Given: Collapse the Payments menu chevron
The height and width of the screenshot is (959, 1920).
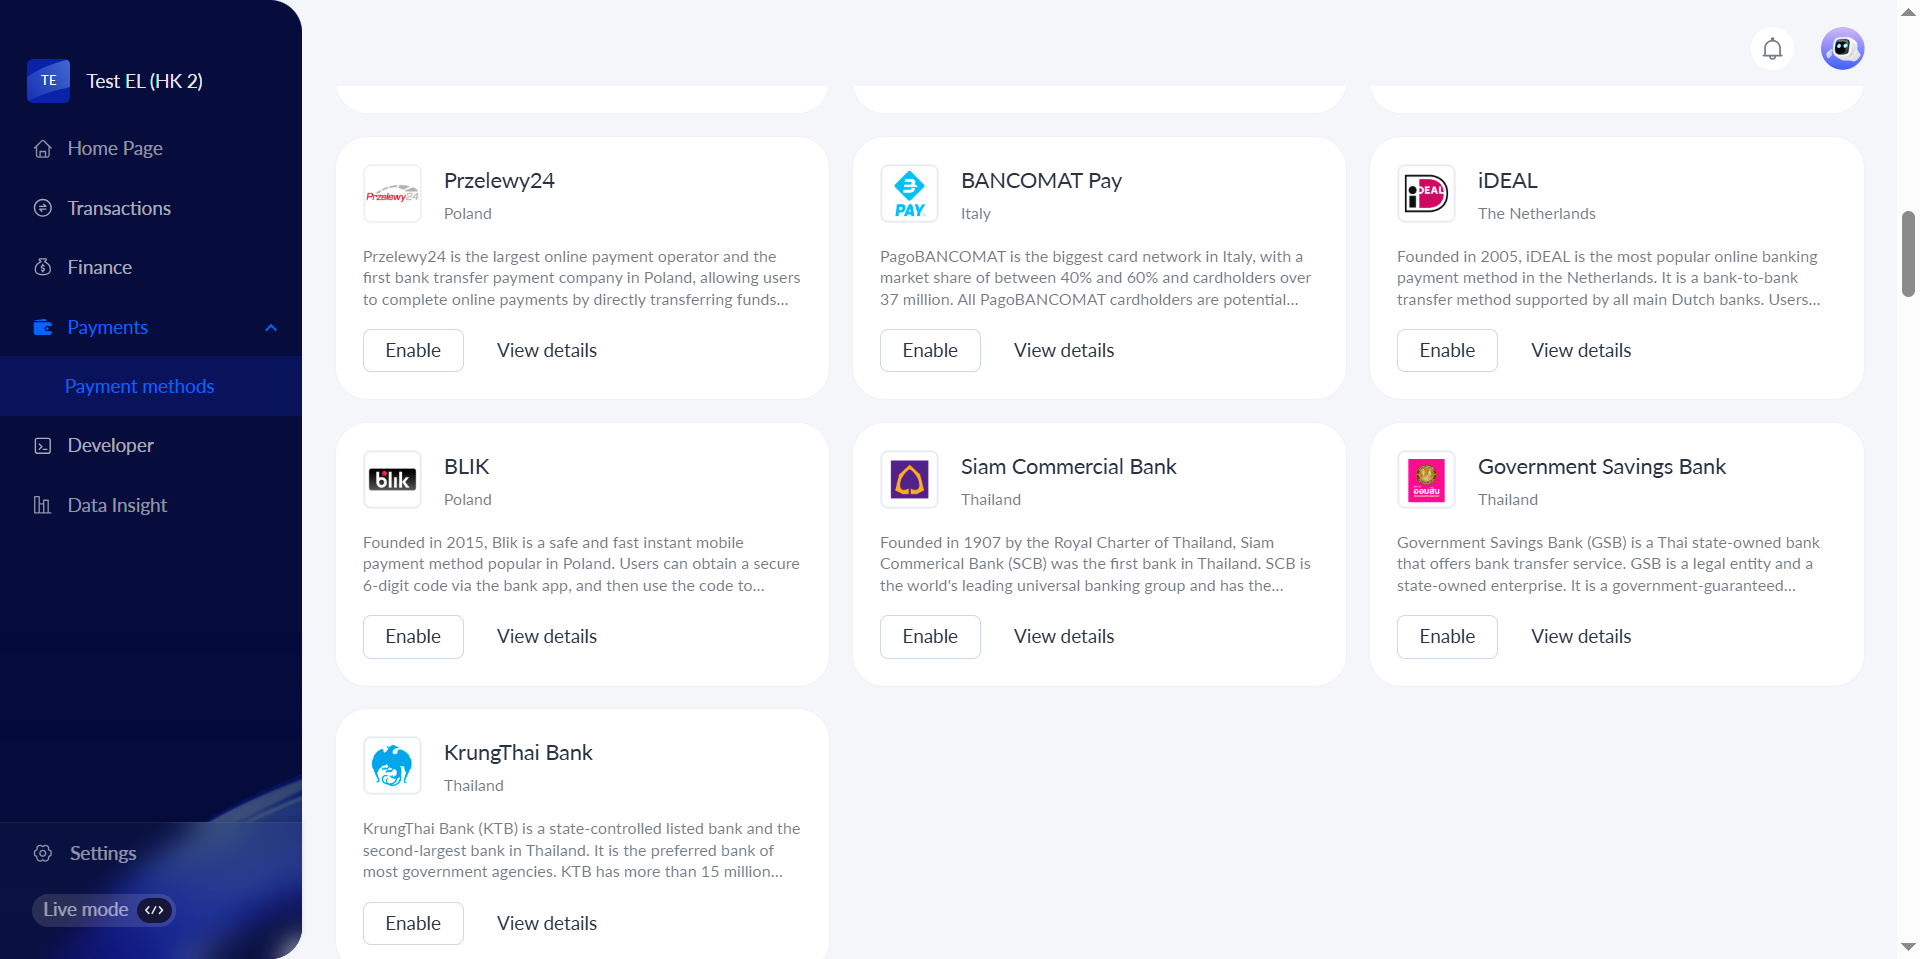Looking at the screenshot, I should (x=271, y=328).
